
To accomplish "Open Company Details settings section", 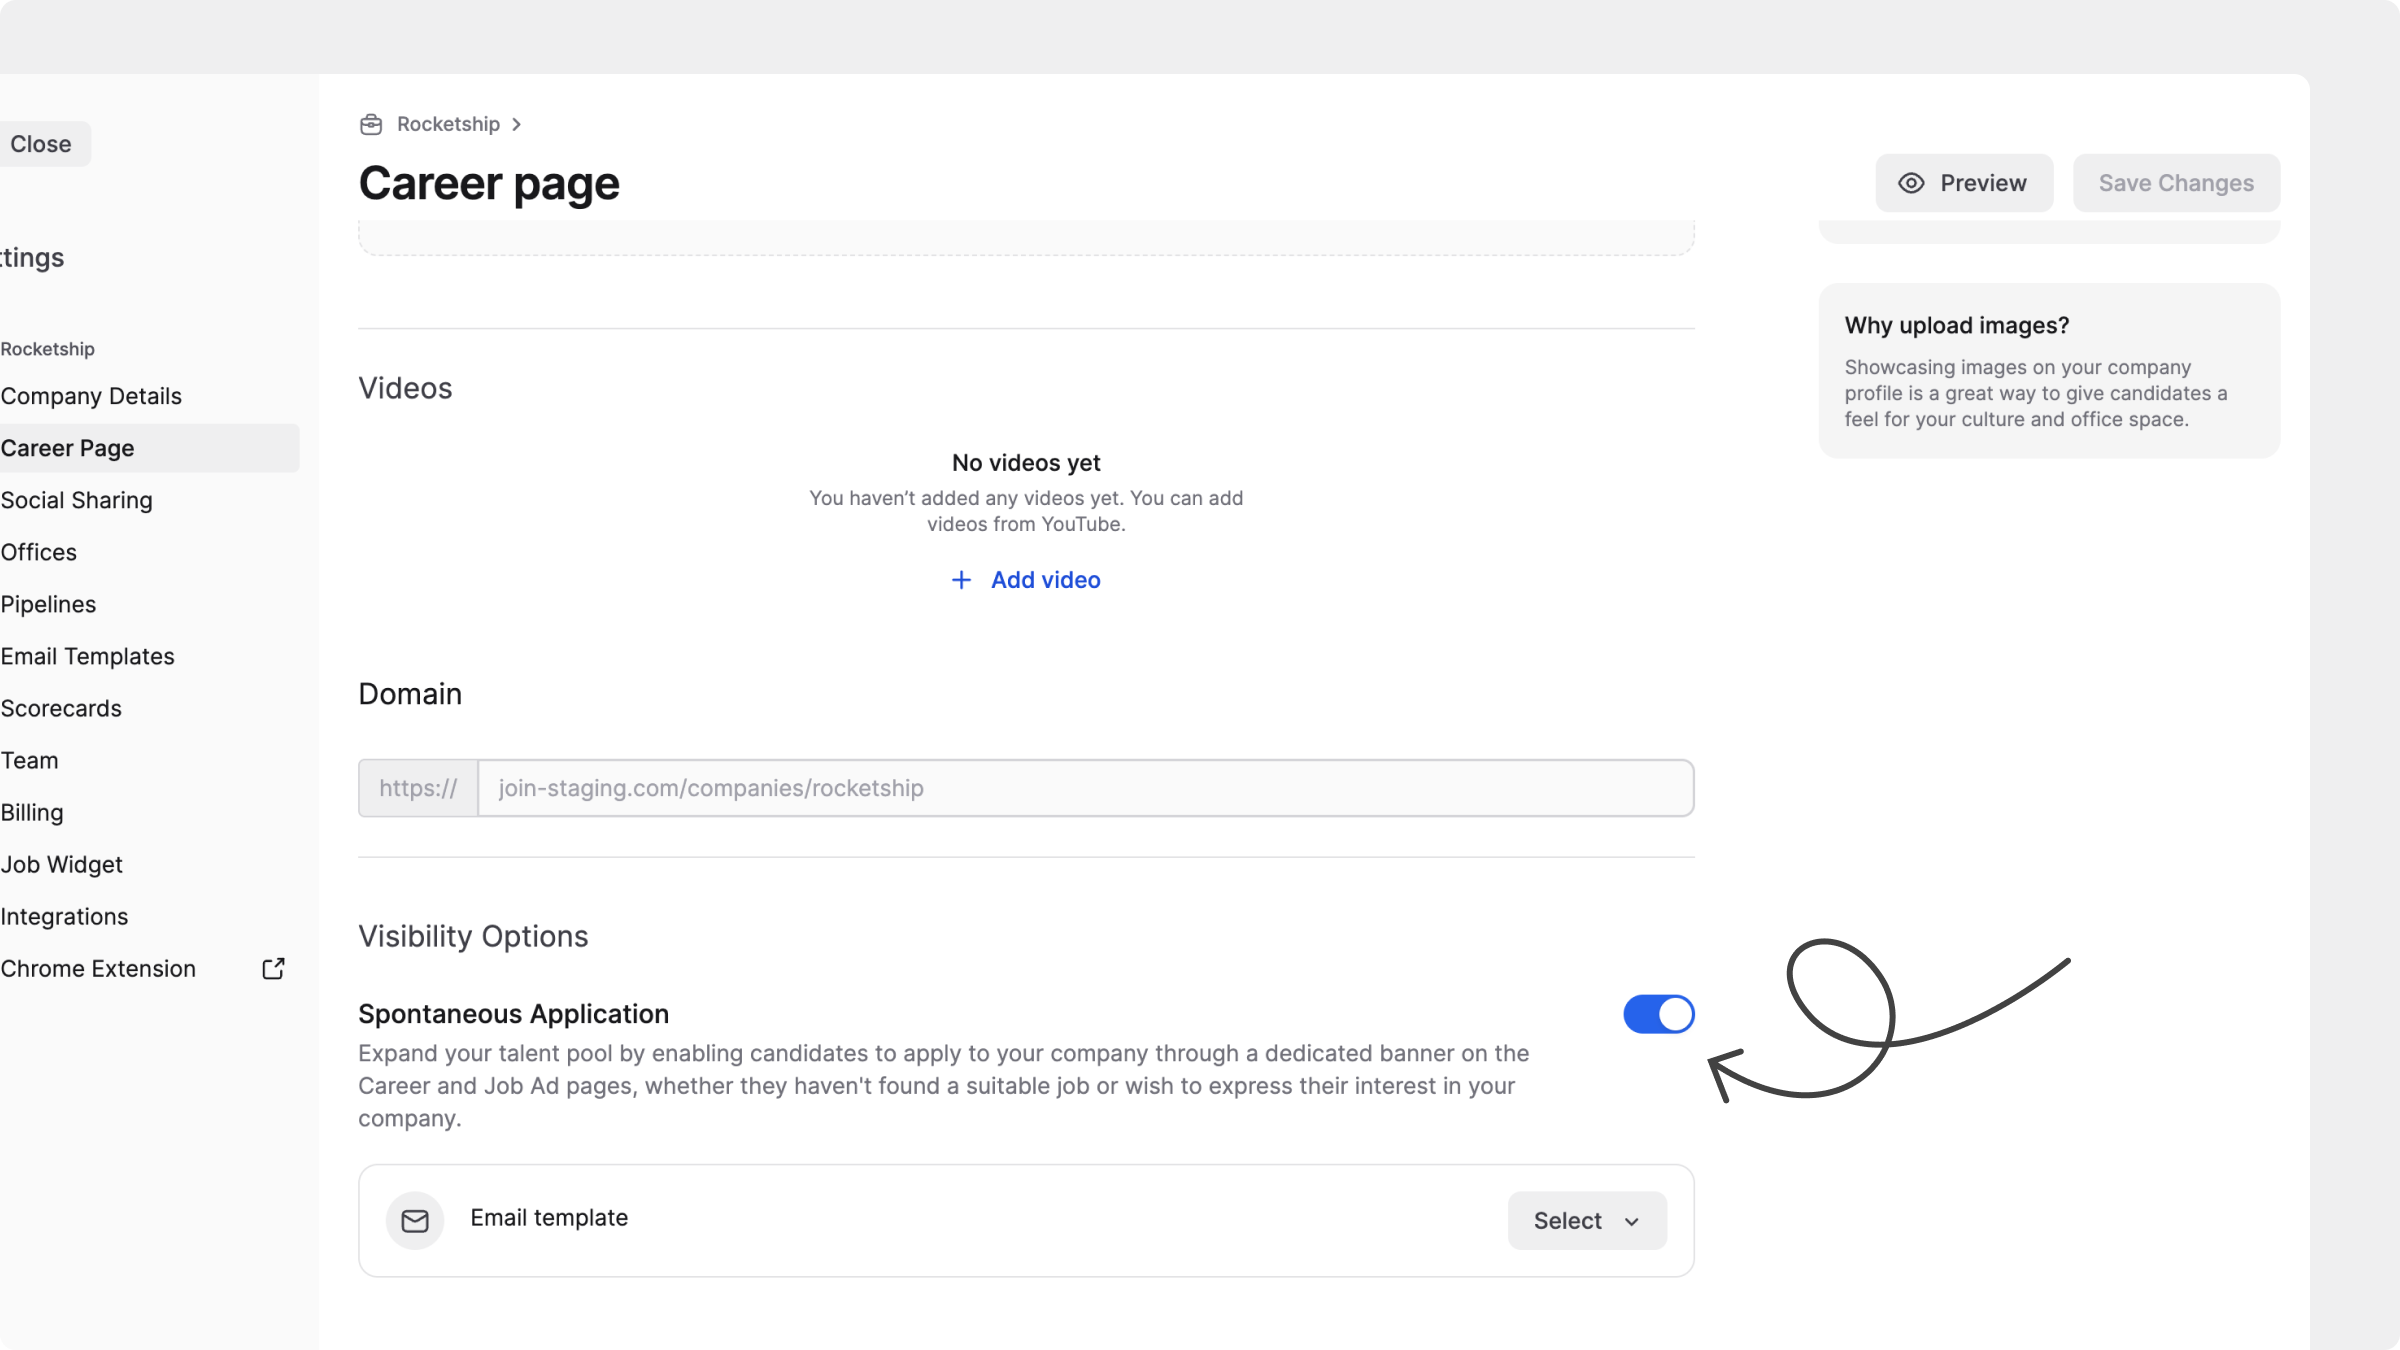I will tap(91, 396).
